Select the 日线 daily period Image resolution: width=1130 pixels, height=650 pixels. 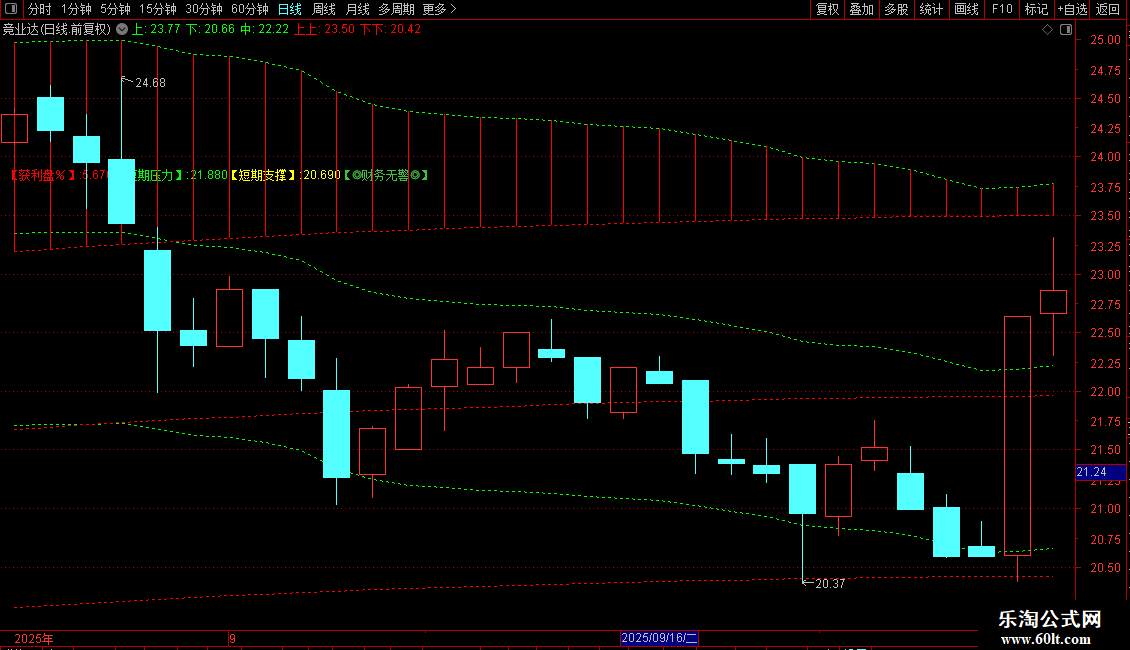pos(290,9)
